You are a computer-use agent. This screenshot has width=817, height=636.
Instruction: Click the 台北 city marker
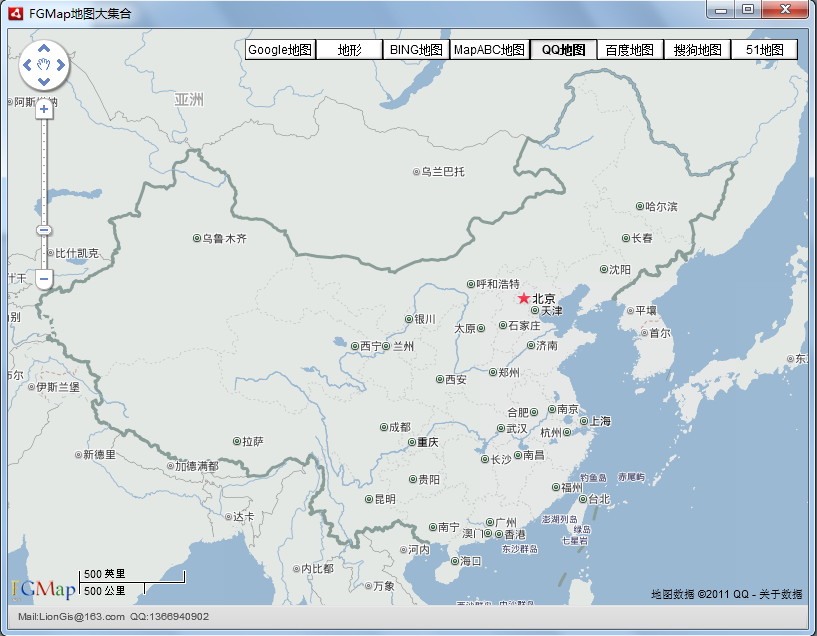coord(583,499)
